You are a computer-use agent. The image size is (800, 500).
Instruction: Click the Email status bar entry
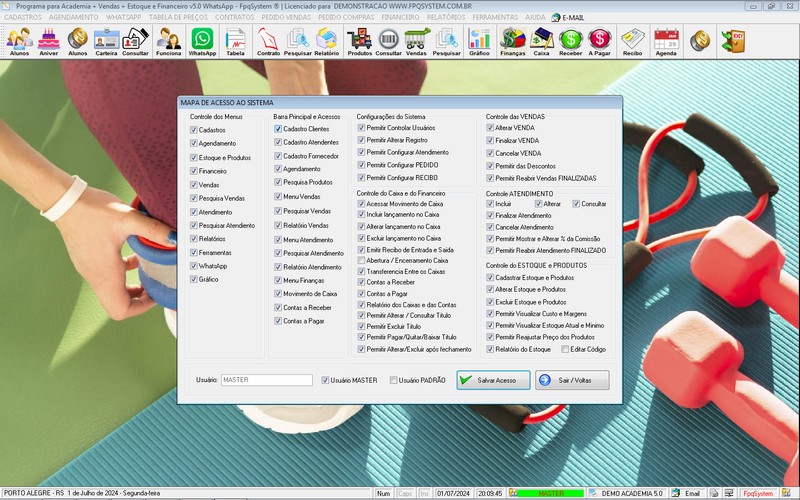[687, 493]
